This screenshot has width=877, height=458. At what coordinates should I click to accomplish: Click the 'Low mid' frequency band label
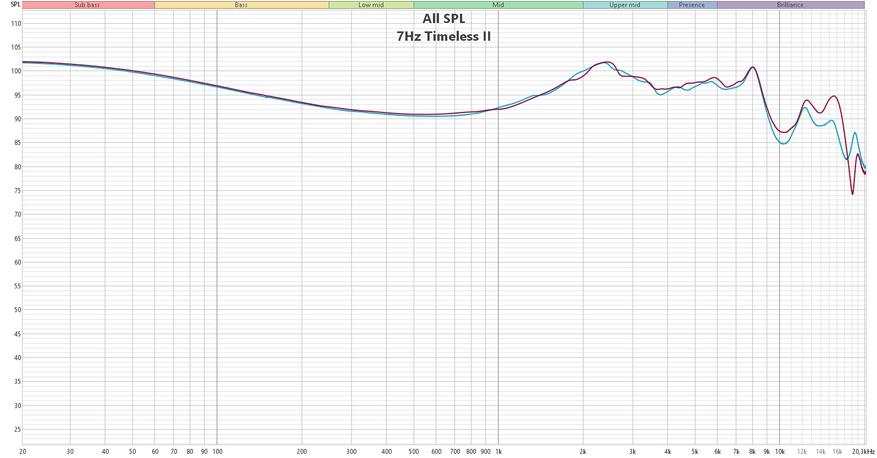371,4
